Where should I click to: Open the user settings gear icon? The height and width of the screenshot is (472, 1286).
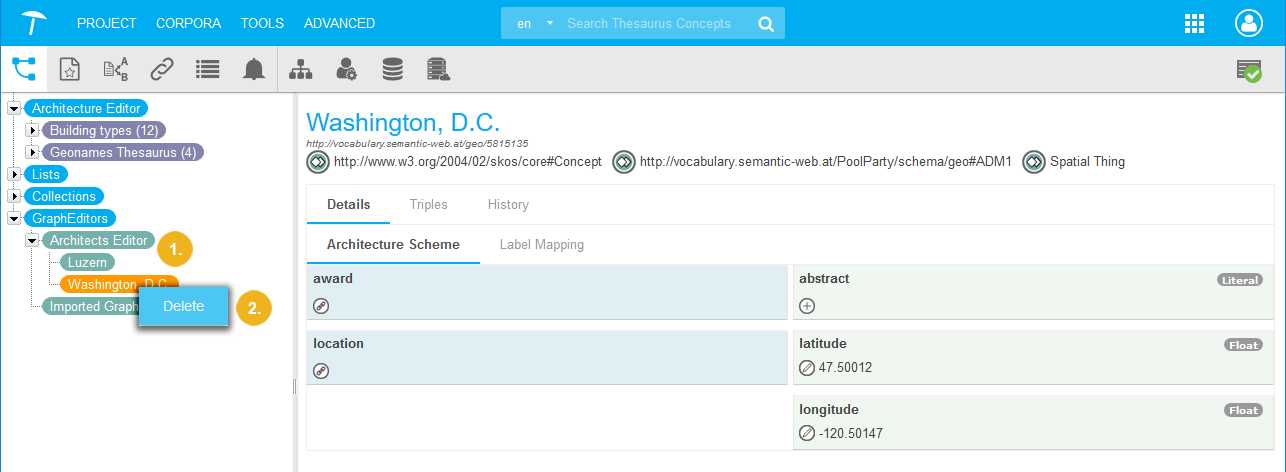click(x=347, y=69)
